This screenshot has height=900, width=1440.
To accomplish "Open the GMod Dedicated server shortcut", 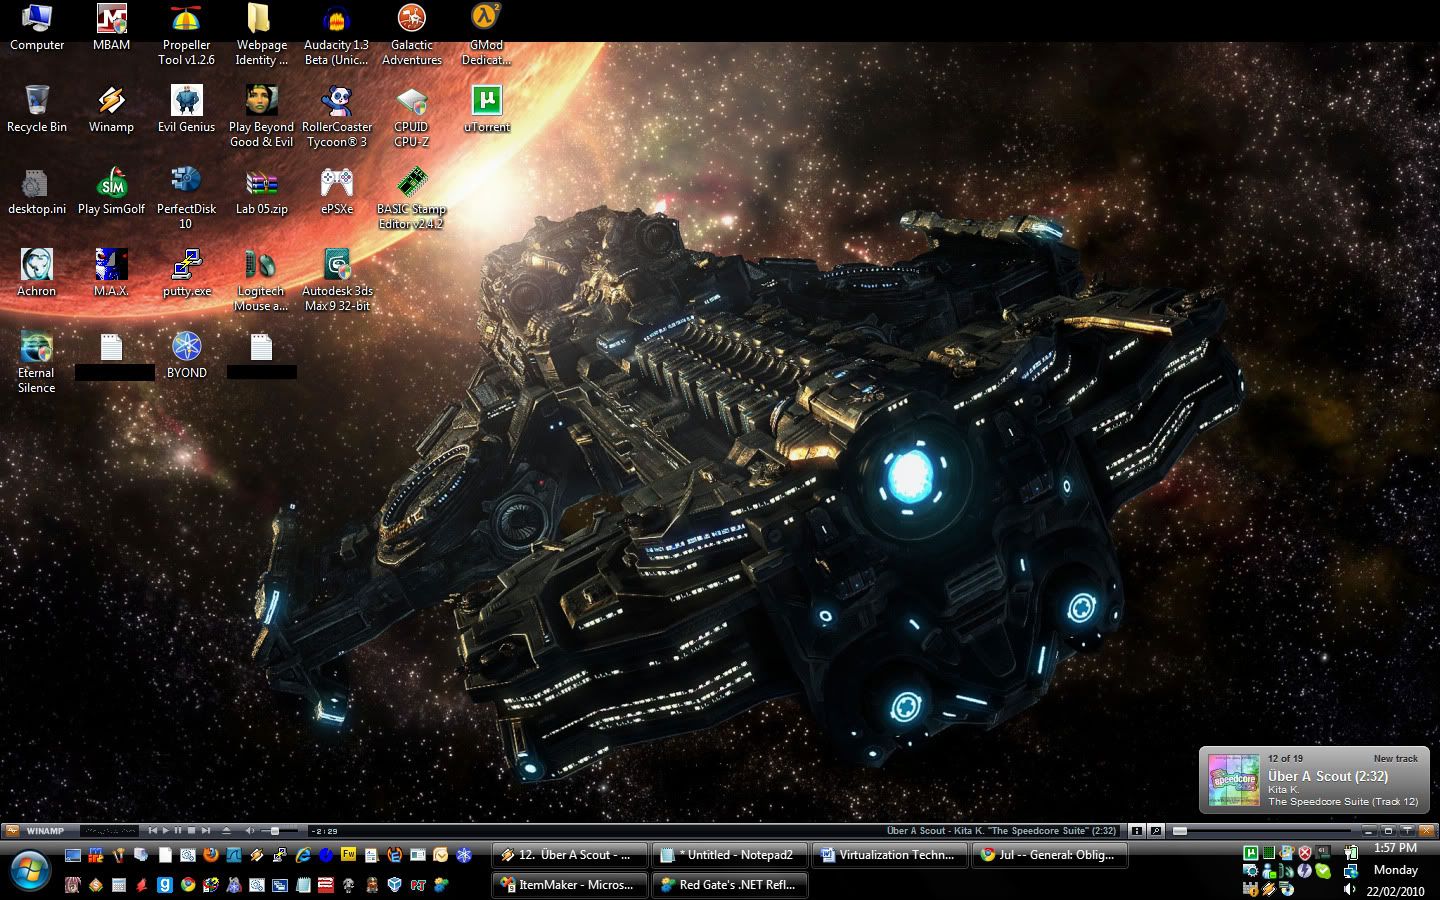I will tap(486, 34).
